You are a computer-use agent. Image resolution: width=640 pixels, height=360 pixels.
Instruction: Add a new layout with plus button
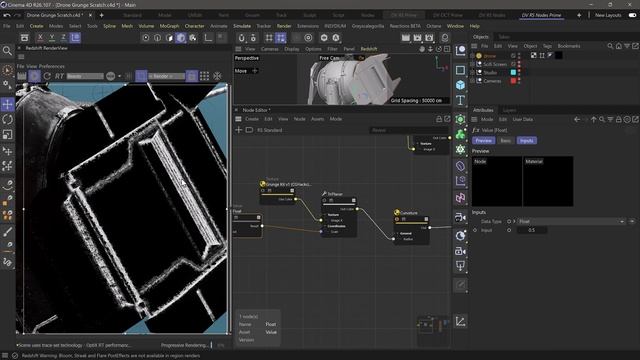click(x=579, y=15)
